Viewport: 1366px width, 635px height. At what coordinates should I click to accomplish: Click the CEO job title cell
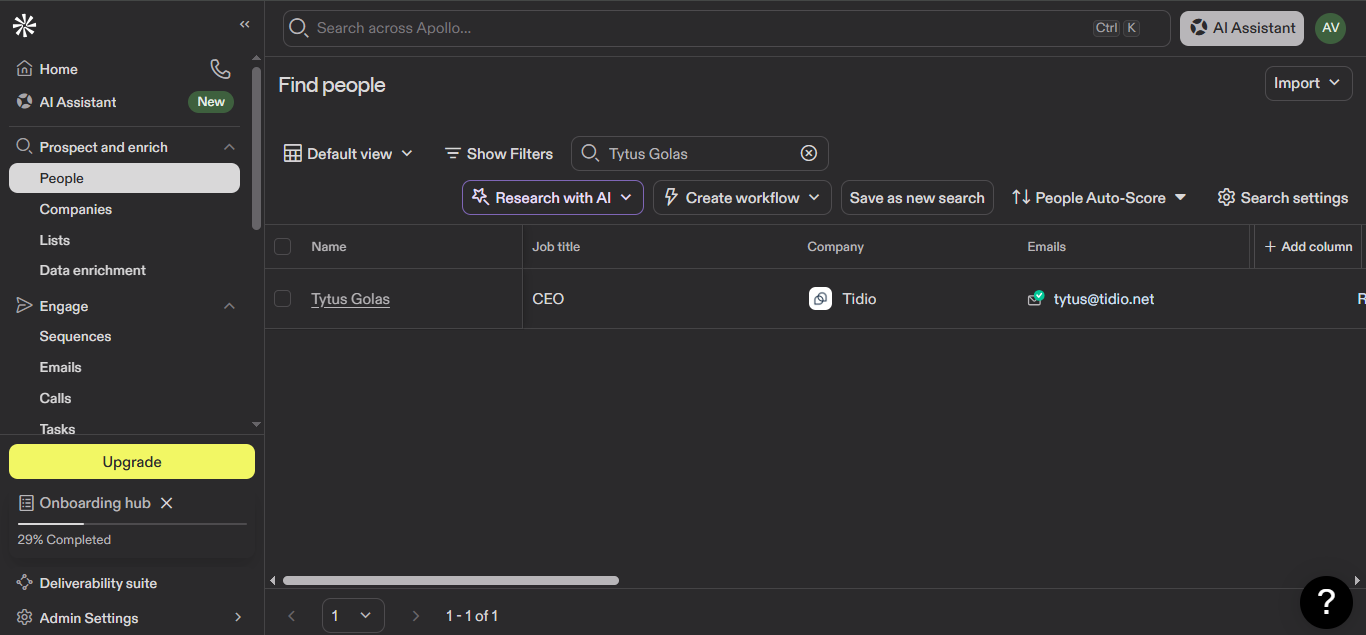(548, 298)
